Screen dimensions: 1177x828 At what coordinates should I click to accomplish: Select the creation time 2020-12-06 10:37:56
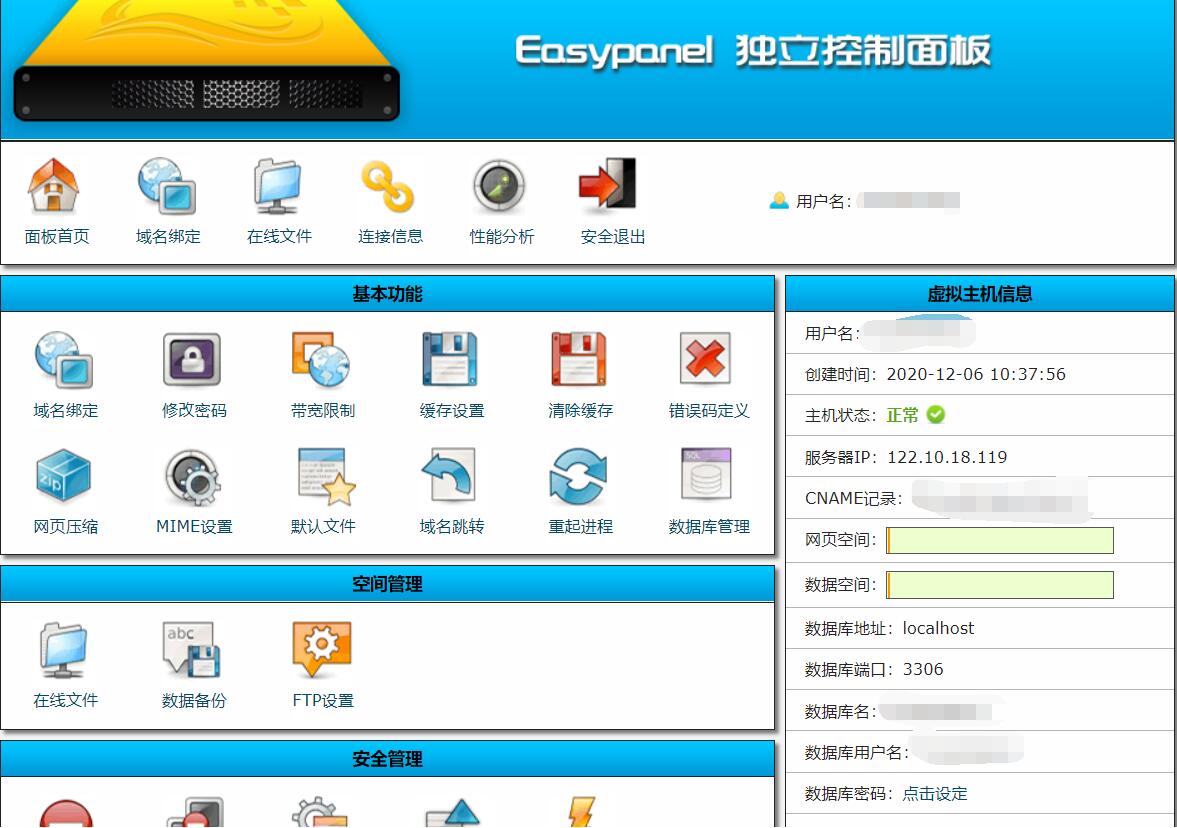pyautogui.click(x=976, y=374)
